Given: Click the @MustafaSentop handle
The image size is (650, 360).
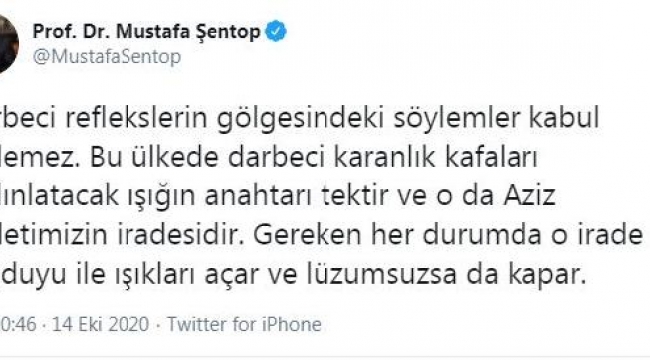Looking at the screenshot, I should click(107, 56).
